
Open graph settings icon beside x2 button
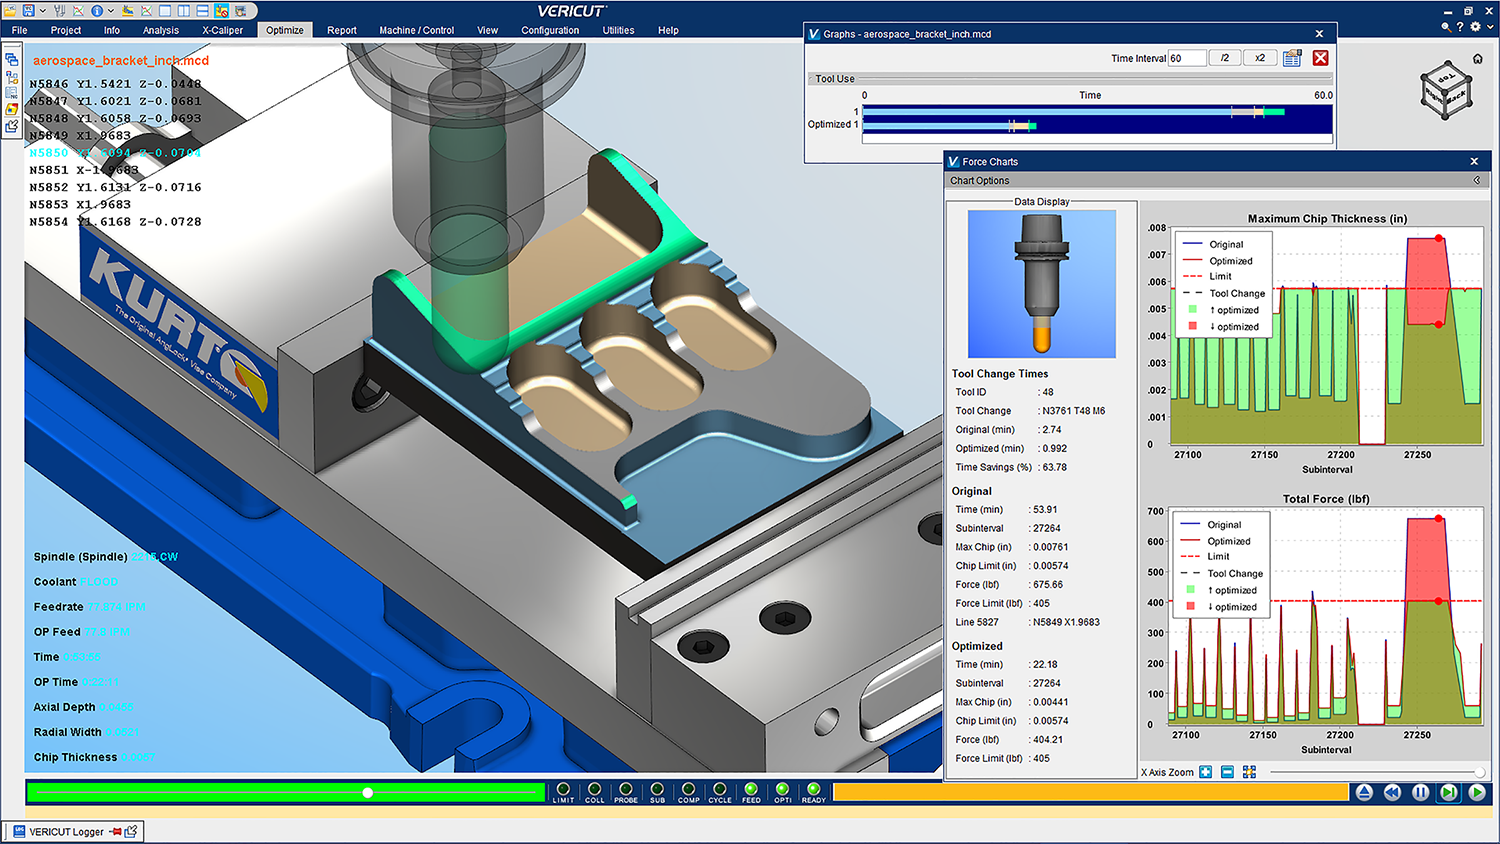click(x=1292, y=58)
